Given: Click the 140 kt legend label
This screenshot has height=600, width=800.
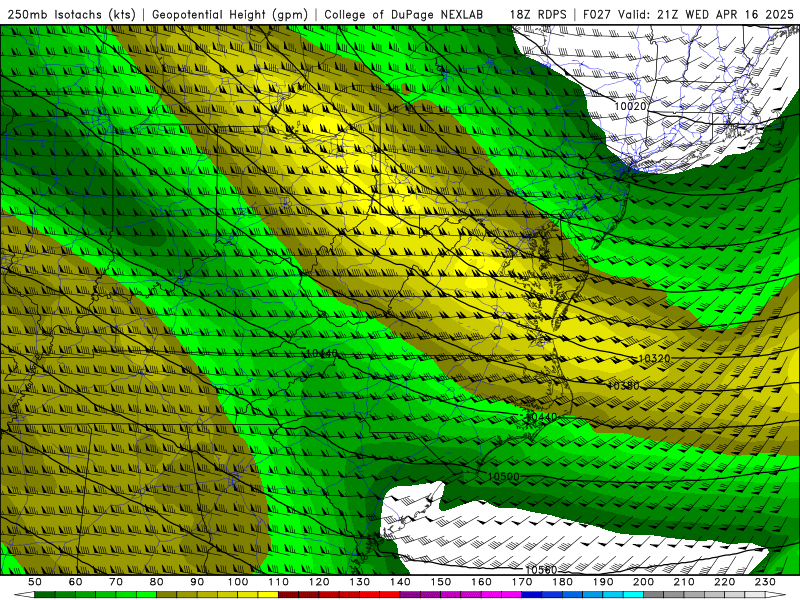Looking at the screenshot, I should (400, 582).
